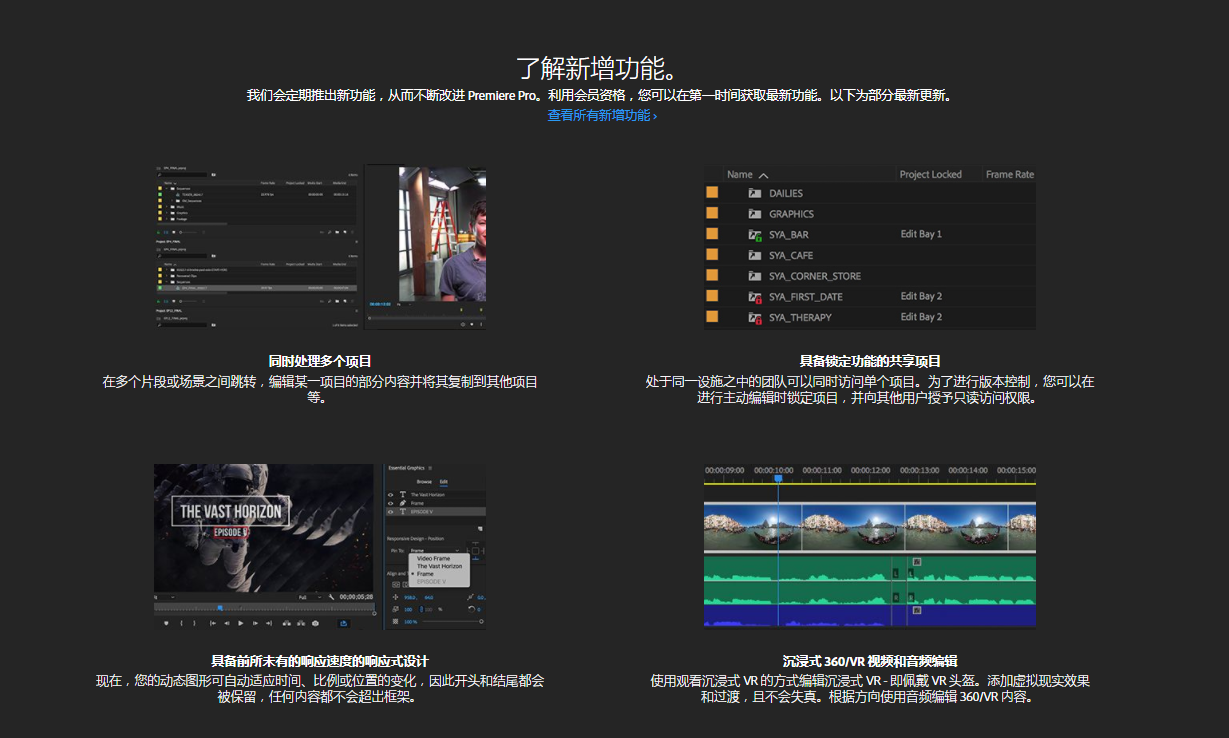The height and width of the screenshot is (738, 1229).
Task: Switch to the Edit tab in Essential Graphics
Action: (444, 482)
